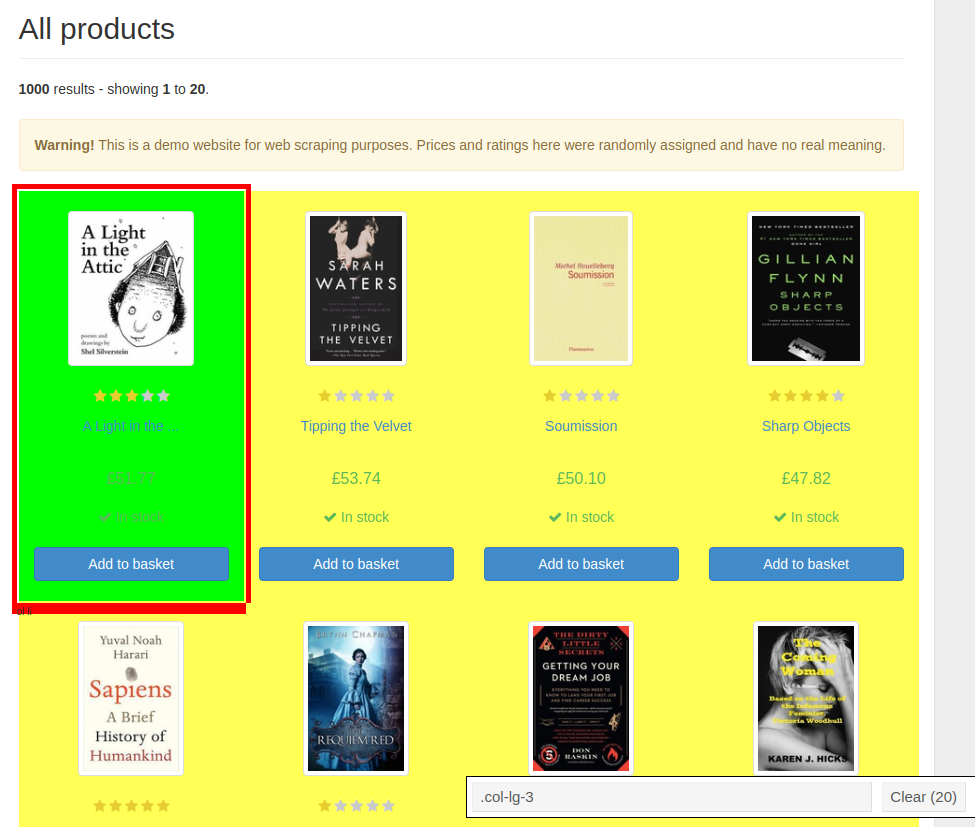This screenshot has height=827, width=975.
Task: Open the Soumission title link
Action: click(581, 426)
